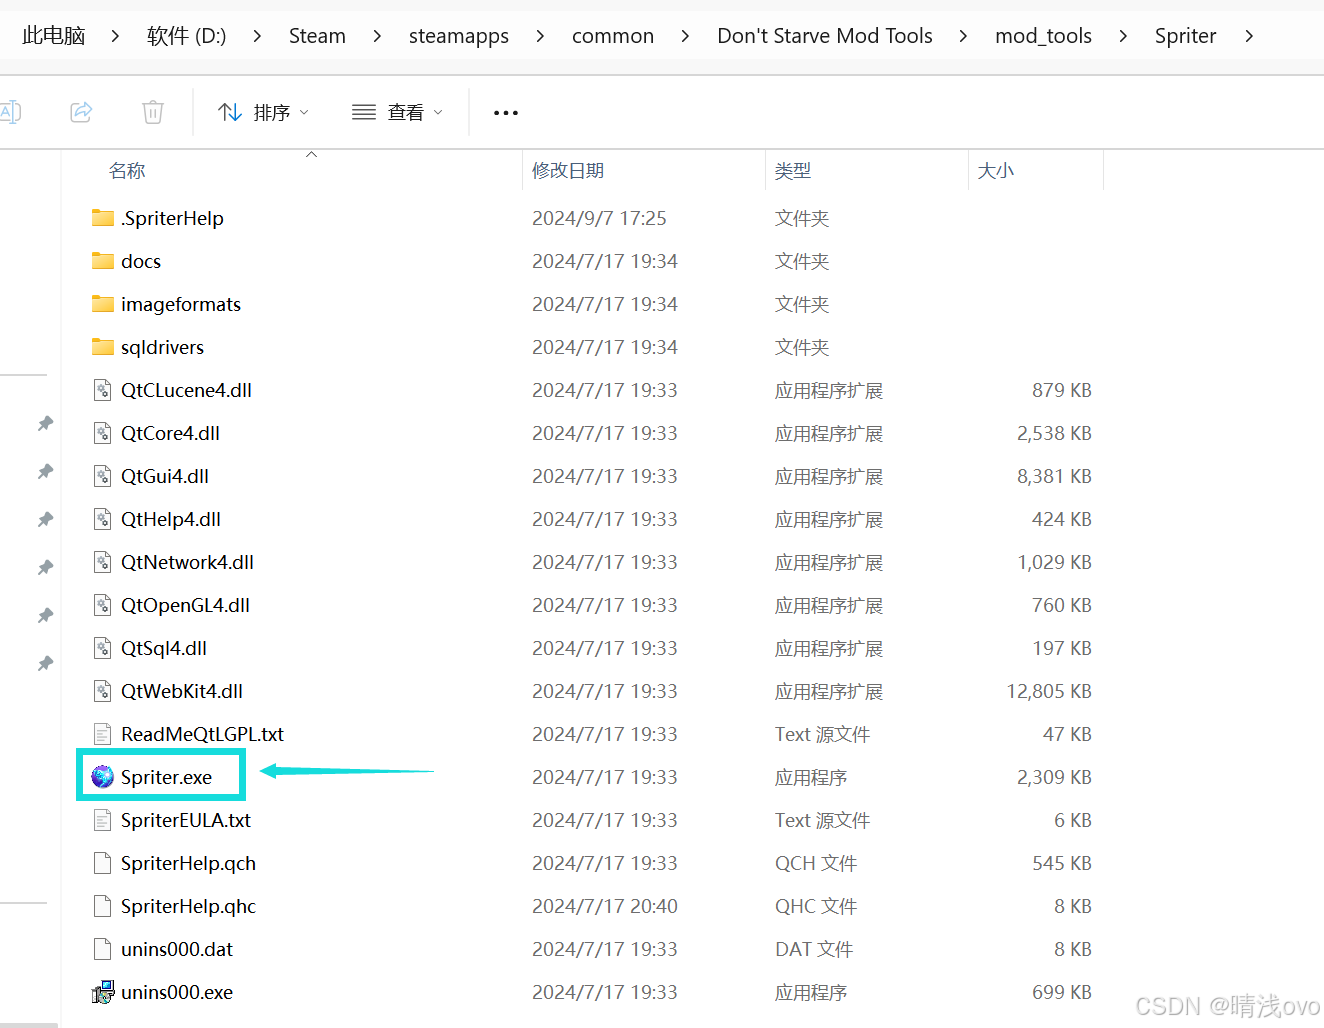The width and height of the screenshot is (1324, 1028).
Task: Click the QtHelp4.dll file icon
Action: point(102,519)
